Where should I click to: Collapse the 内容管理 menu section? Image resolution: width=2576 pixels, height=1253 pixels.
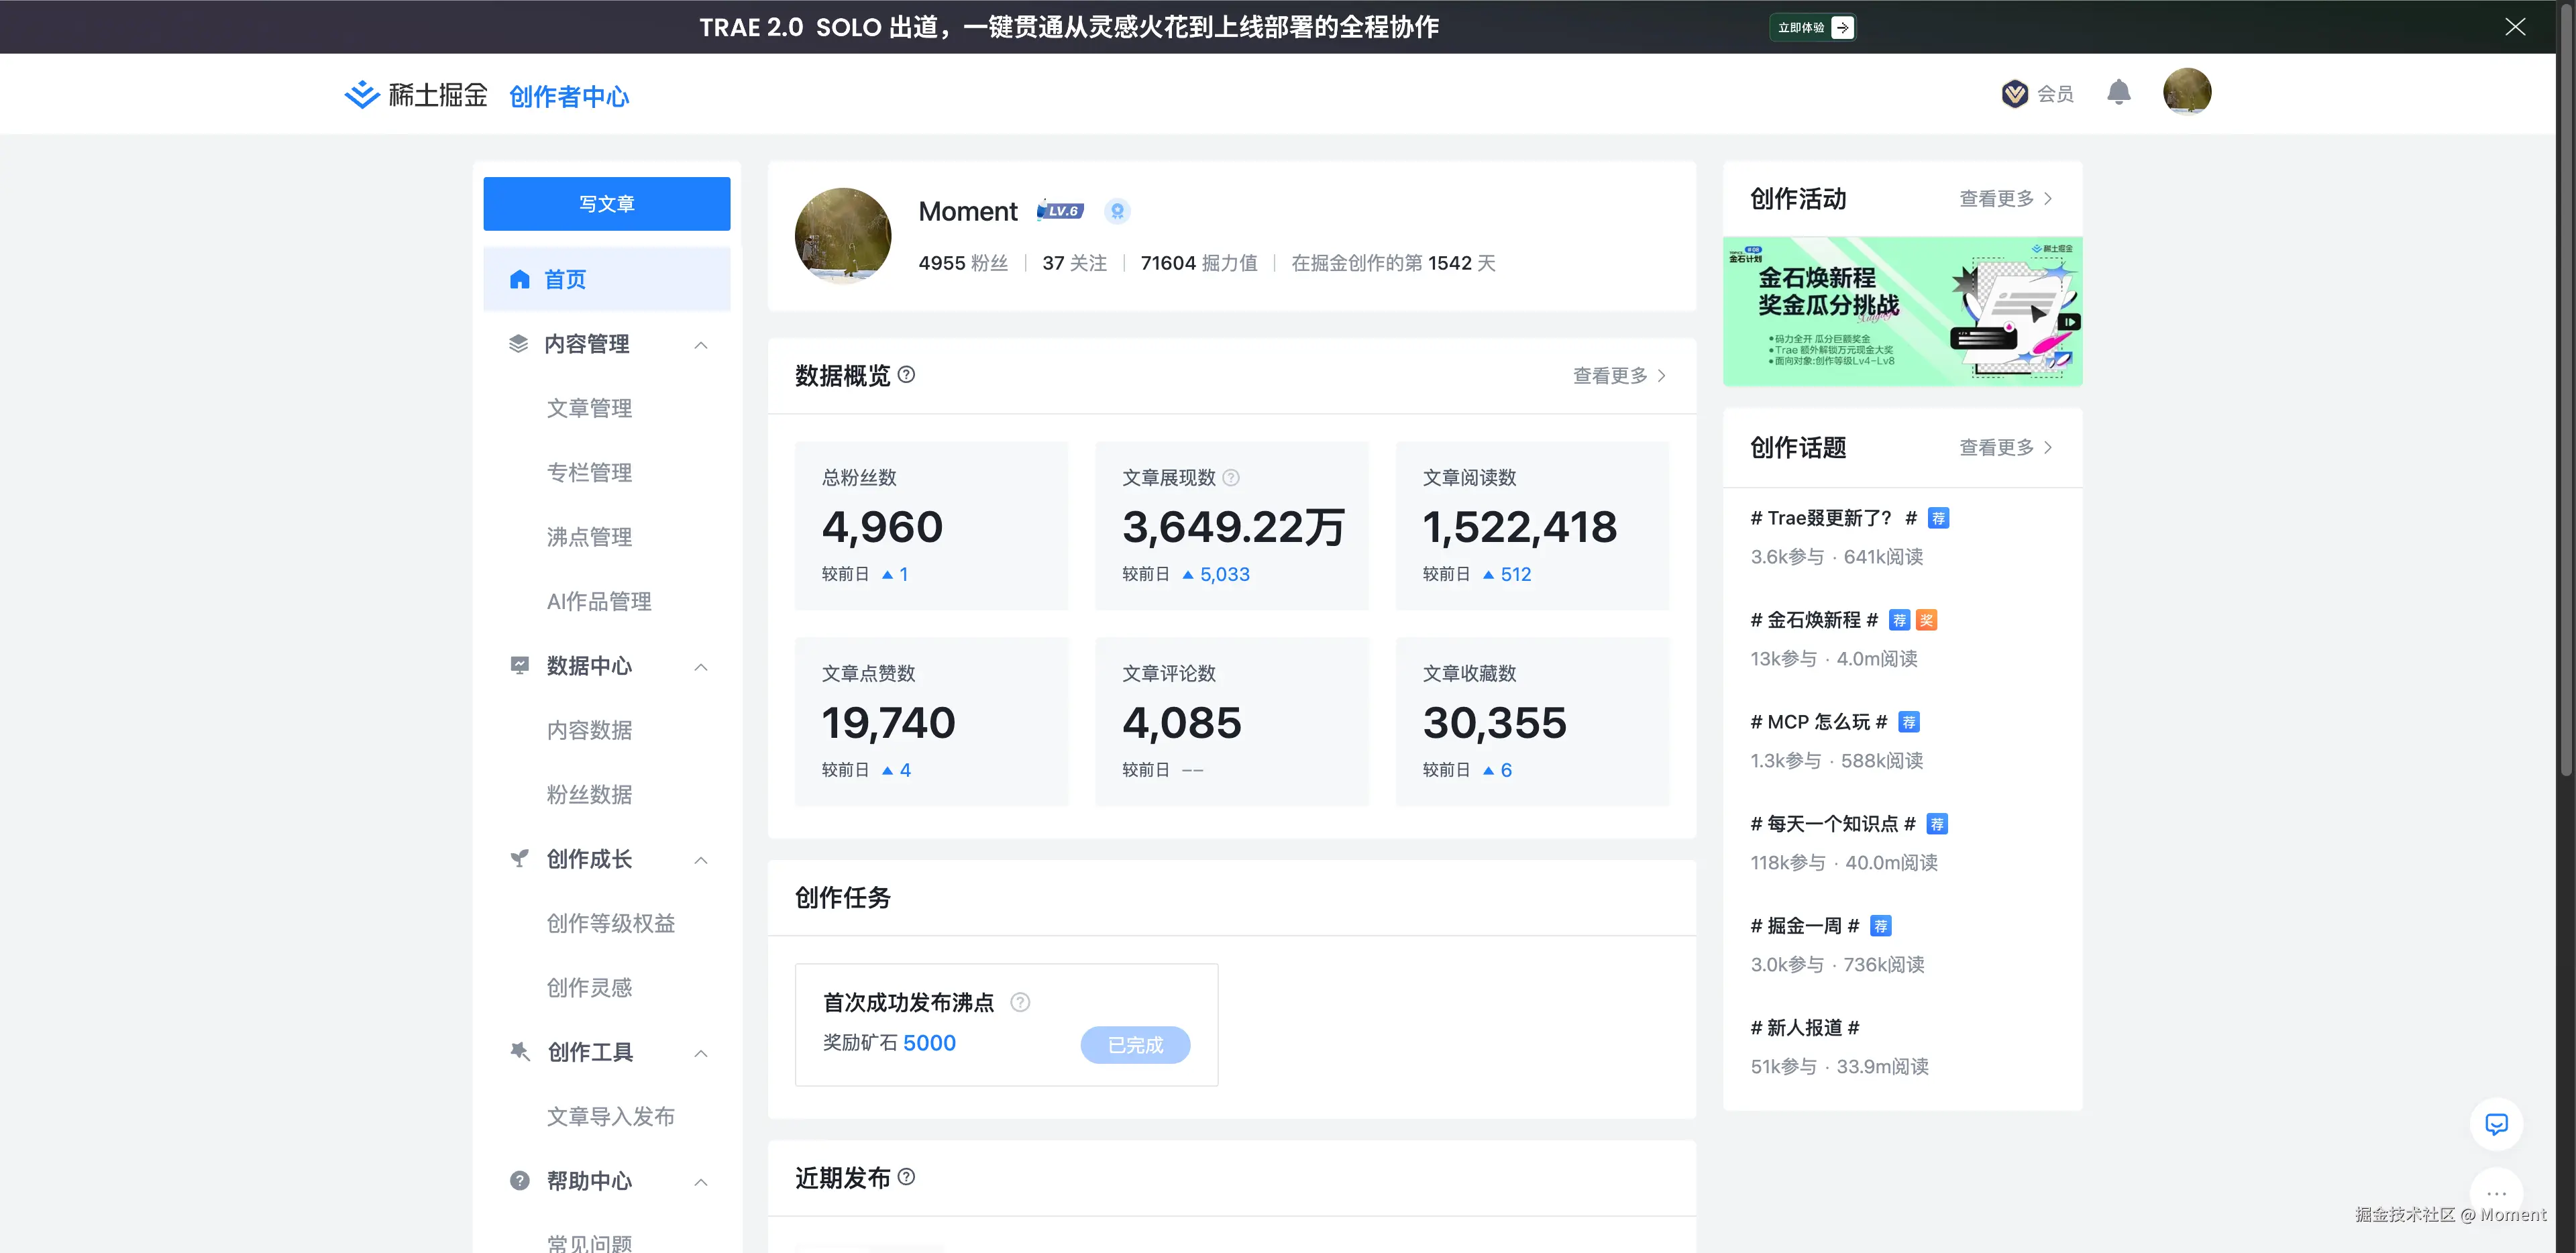(701, 345)
